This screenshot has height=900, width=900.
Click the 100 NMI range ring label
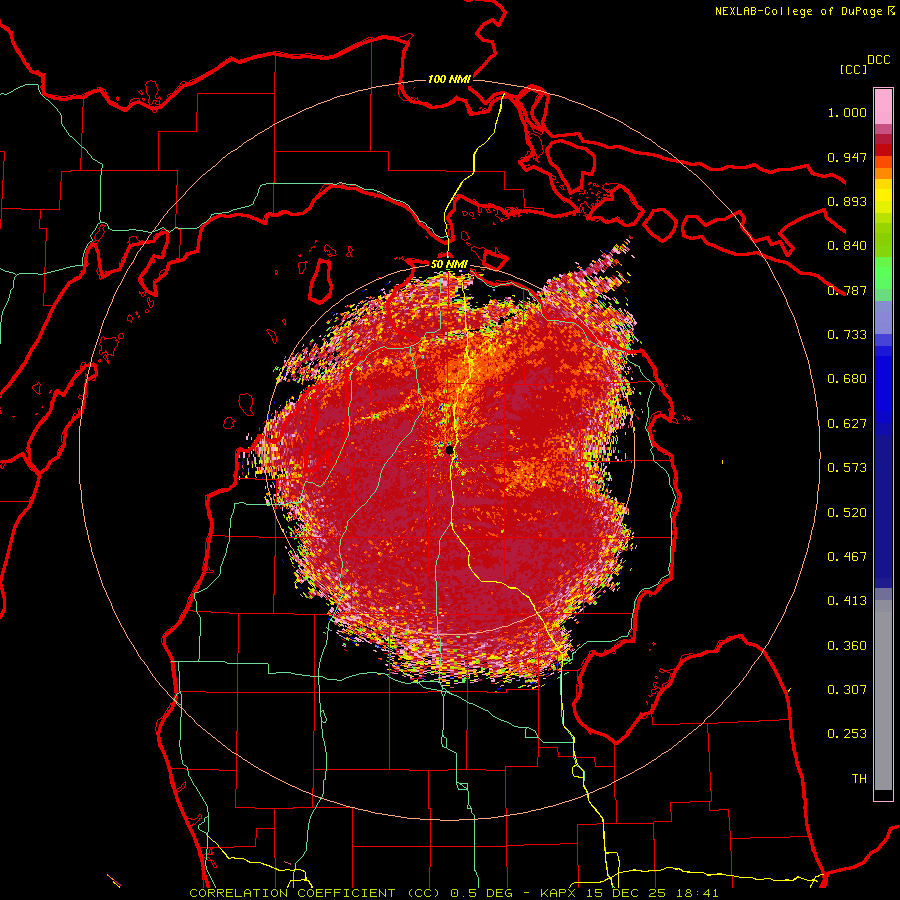(x=449, y=79)
